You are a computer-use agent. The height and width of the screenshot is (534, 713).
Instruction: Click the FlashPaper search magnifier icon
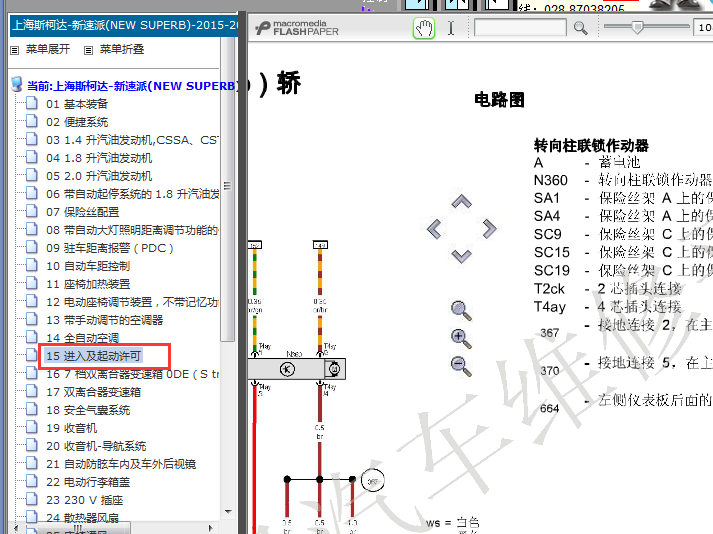(x=580, y=28)
